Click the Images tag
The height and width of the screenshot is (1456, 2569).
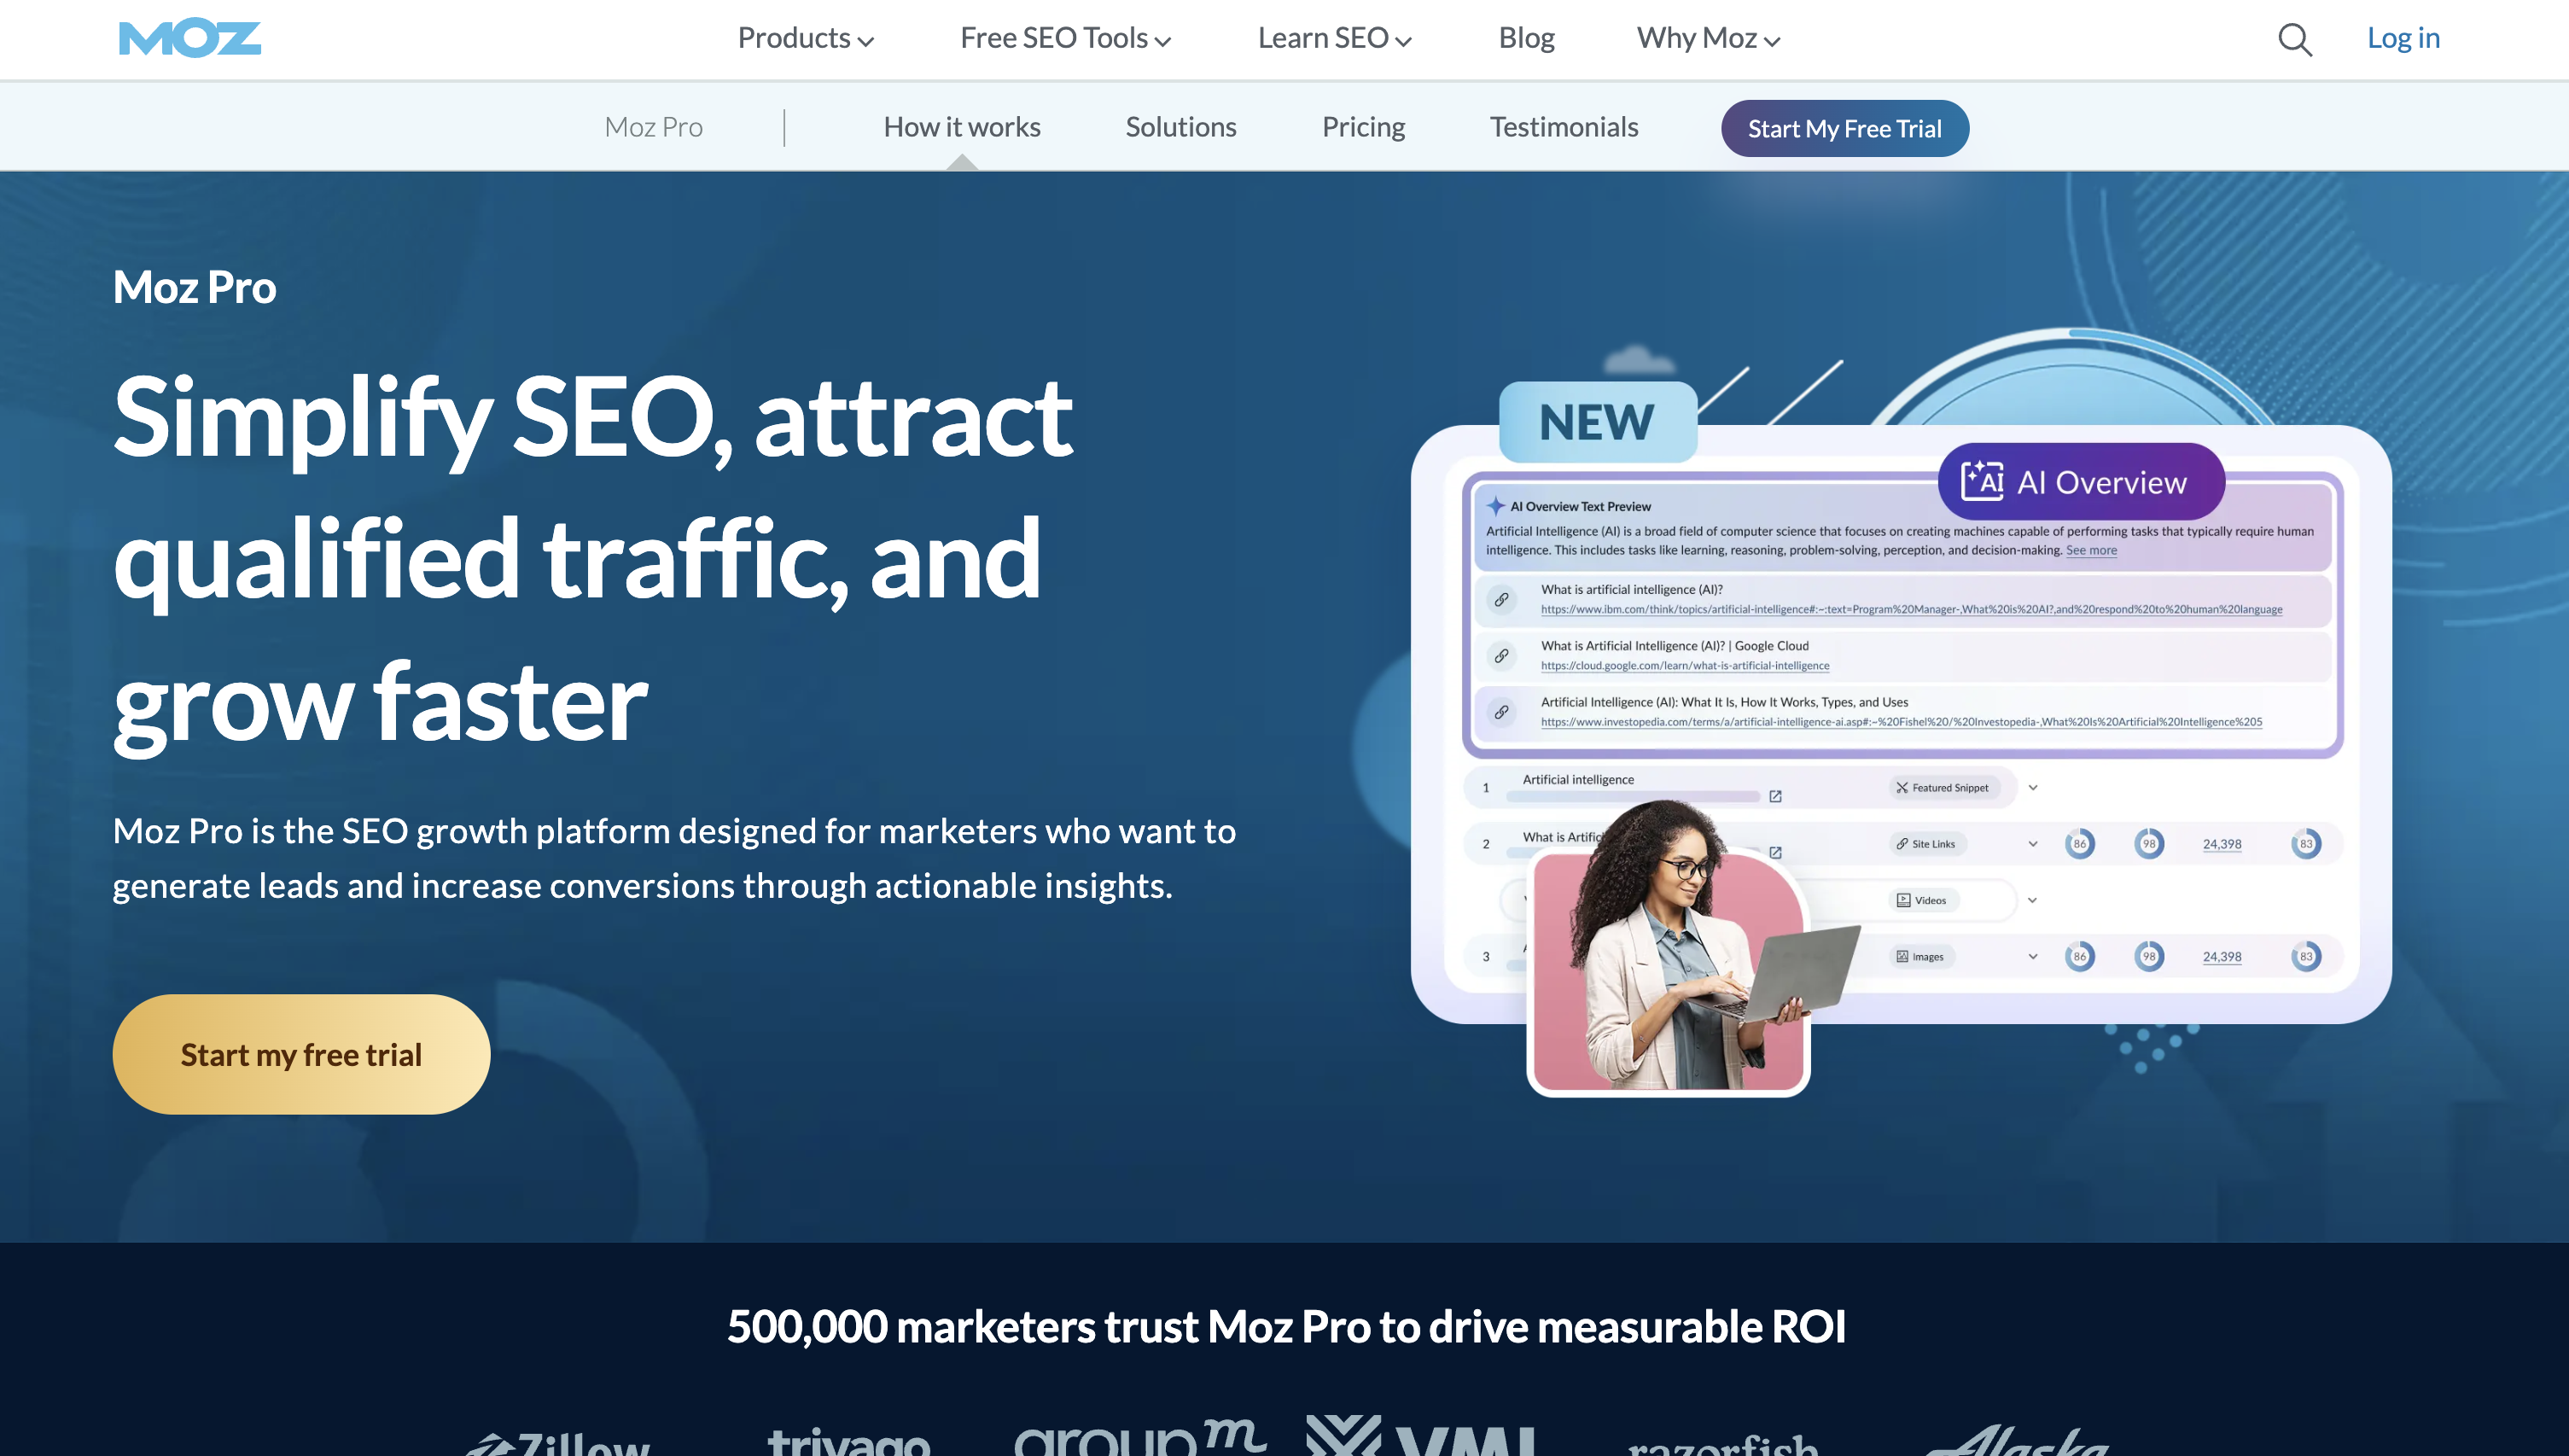tap(1920, 956)
